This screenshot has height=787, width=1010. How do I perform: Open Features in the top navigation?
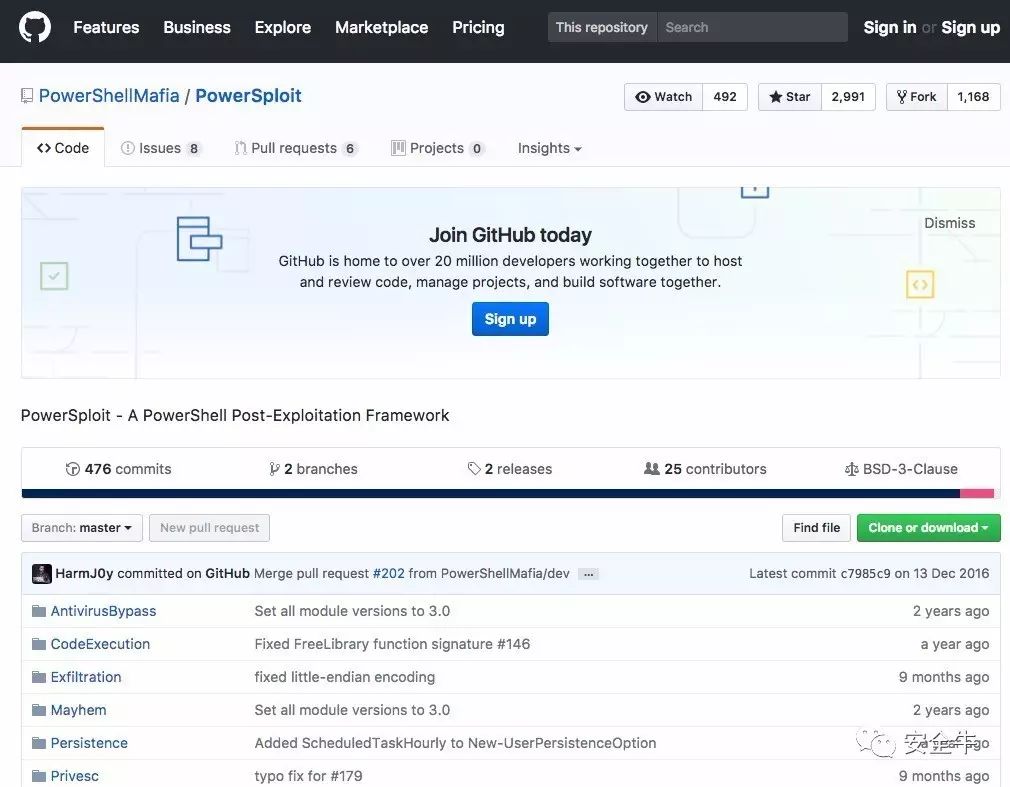[106, 27]
